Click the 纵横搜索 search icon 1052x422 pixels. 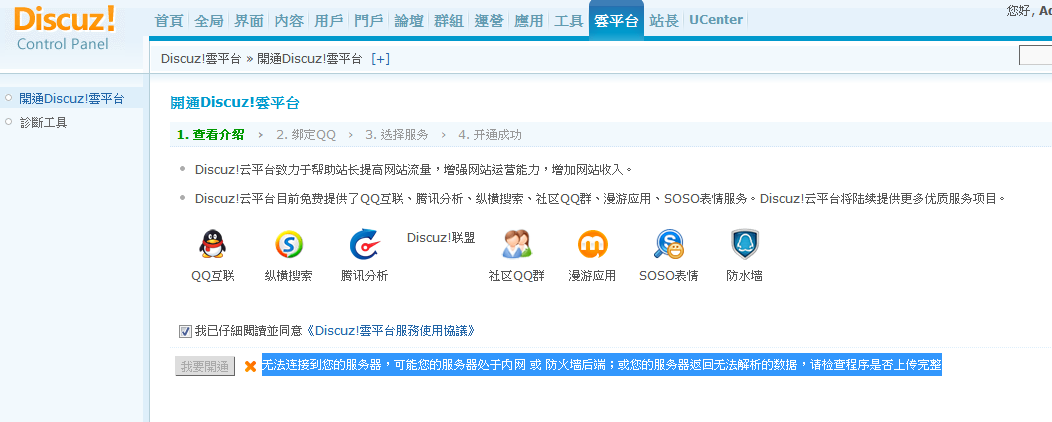(288, 244)
